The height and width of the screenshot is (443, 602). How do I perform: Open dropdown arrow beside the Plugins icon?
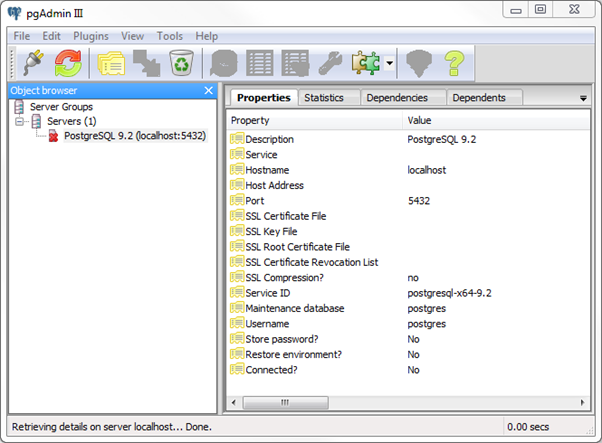pos(389,63)
